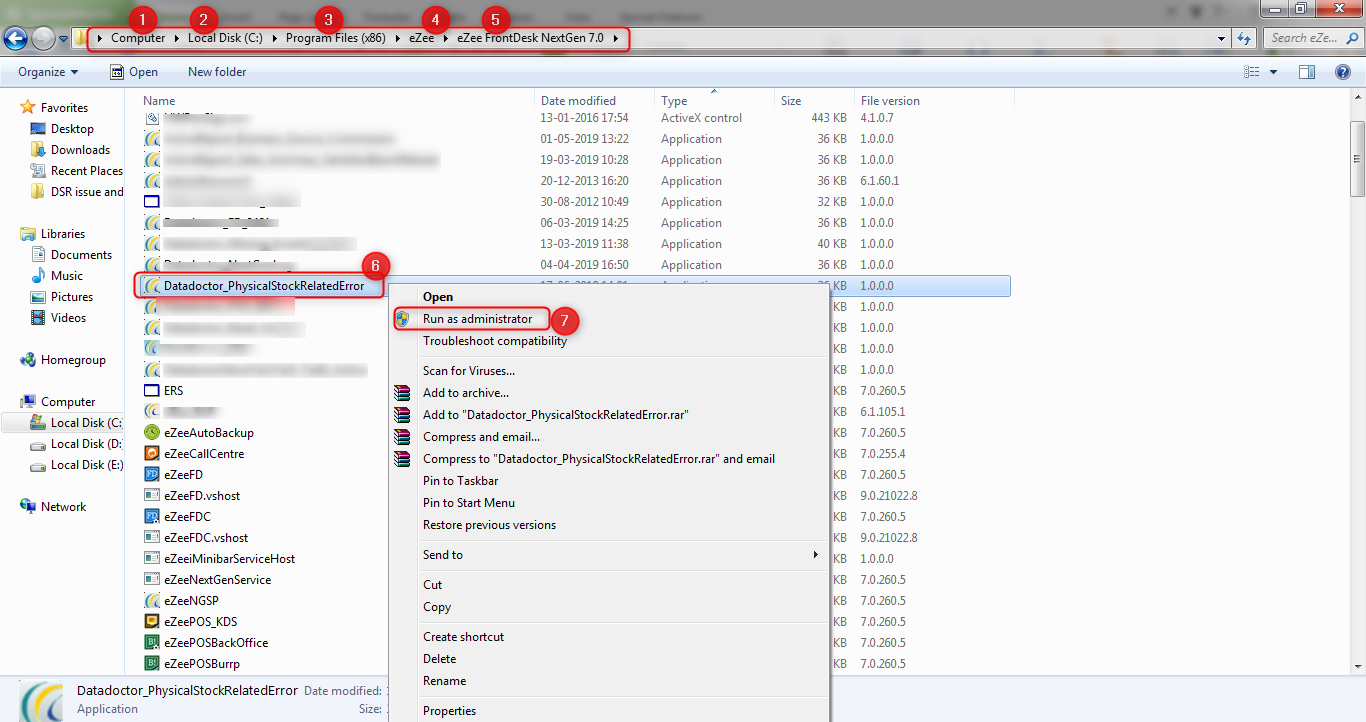
Task: Click the eZeeFD application icon
Action: point(152,475)
